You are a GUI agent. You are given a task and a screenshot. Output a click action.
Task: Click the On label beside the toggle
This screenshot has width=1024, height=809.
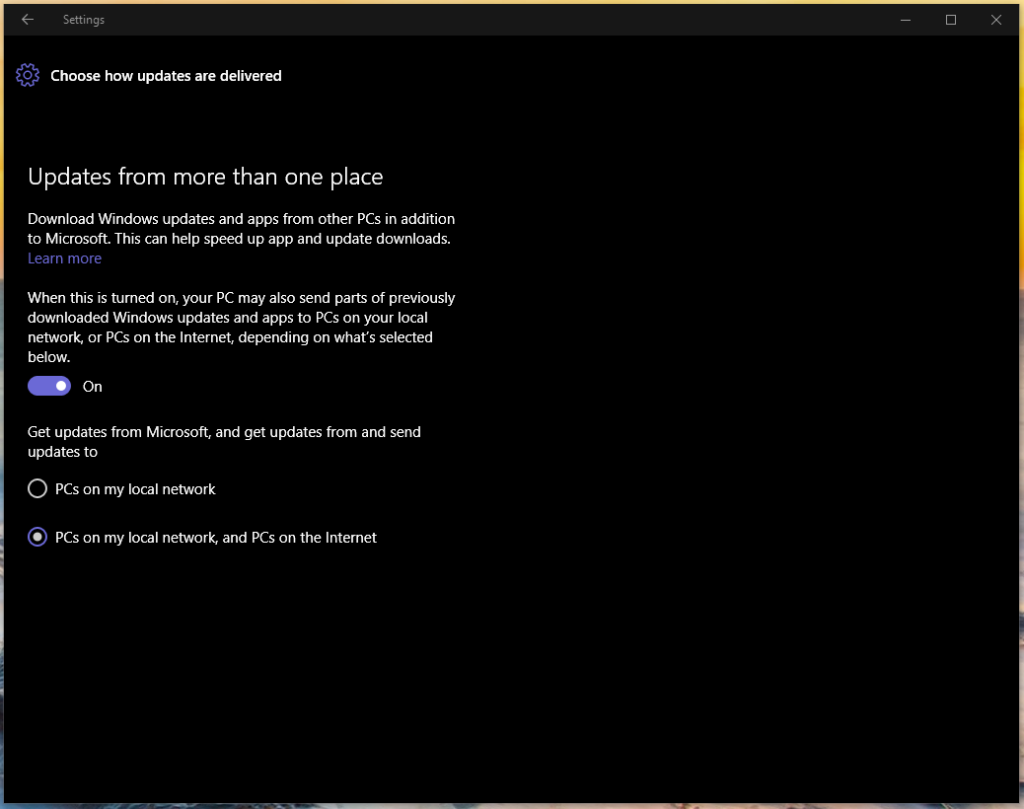[93, 387]
